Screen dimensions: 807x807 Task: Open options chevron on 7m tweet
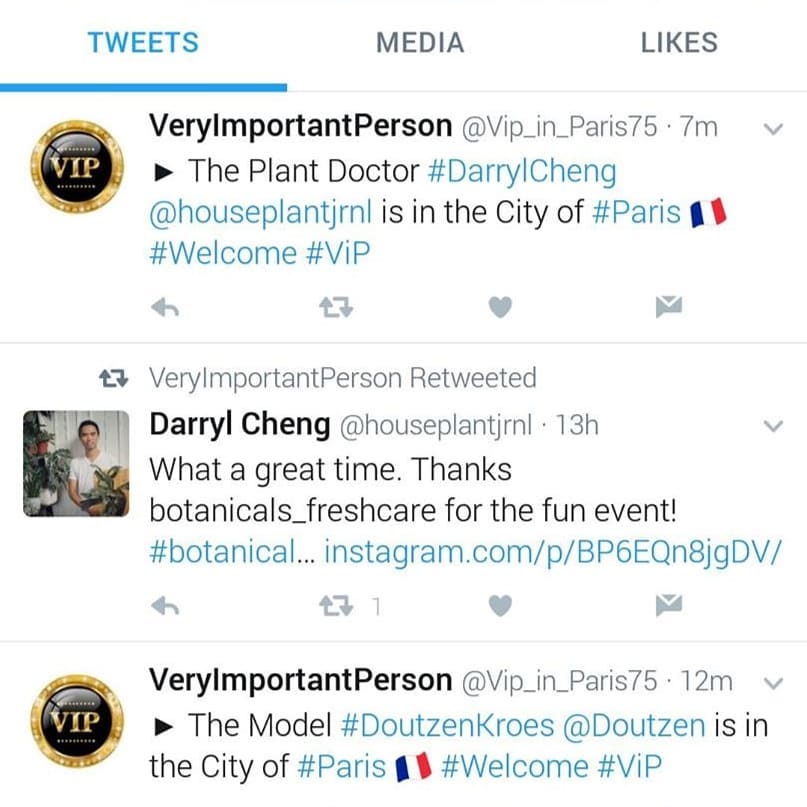(773, 129)
